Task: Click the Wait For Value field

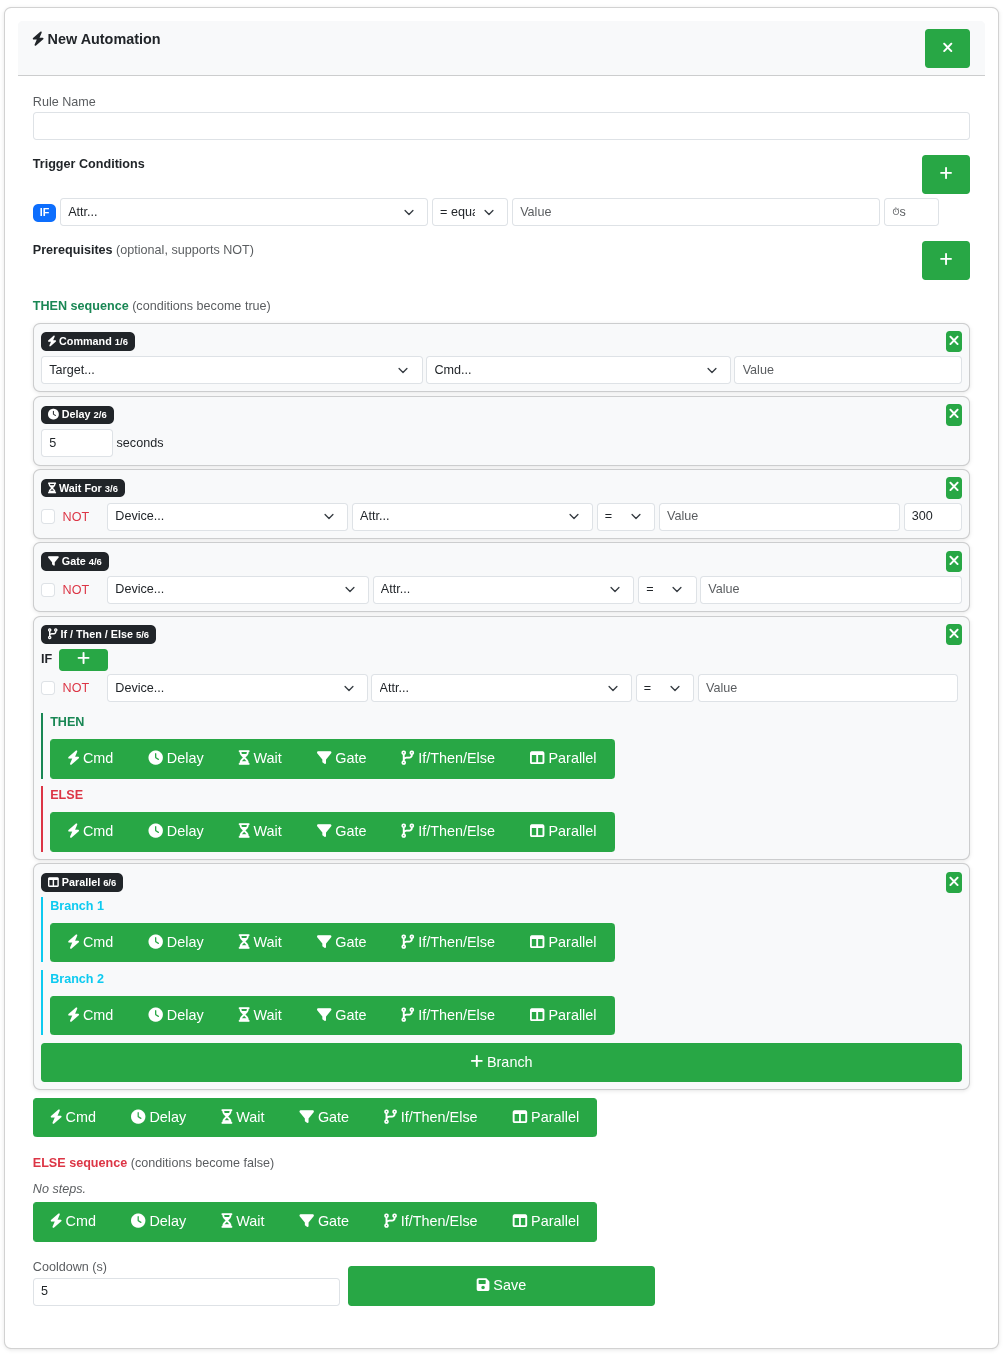Action: [779, 516]
